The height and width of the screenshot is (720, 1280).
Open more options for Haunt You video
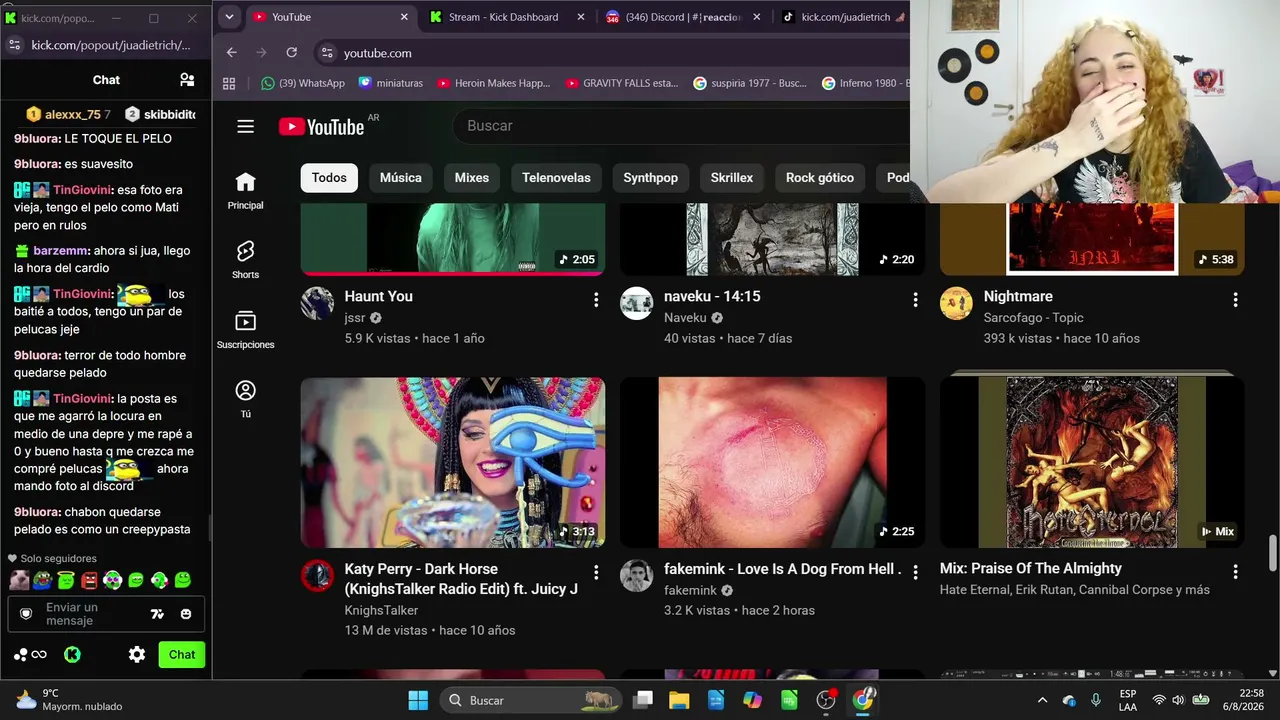(x=596, y=300)
